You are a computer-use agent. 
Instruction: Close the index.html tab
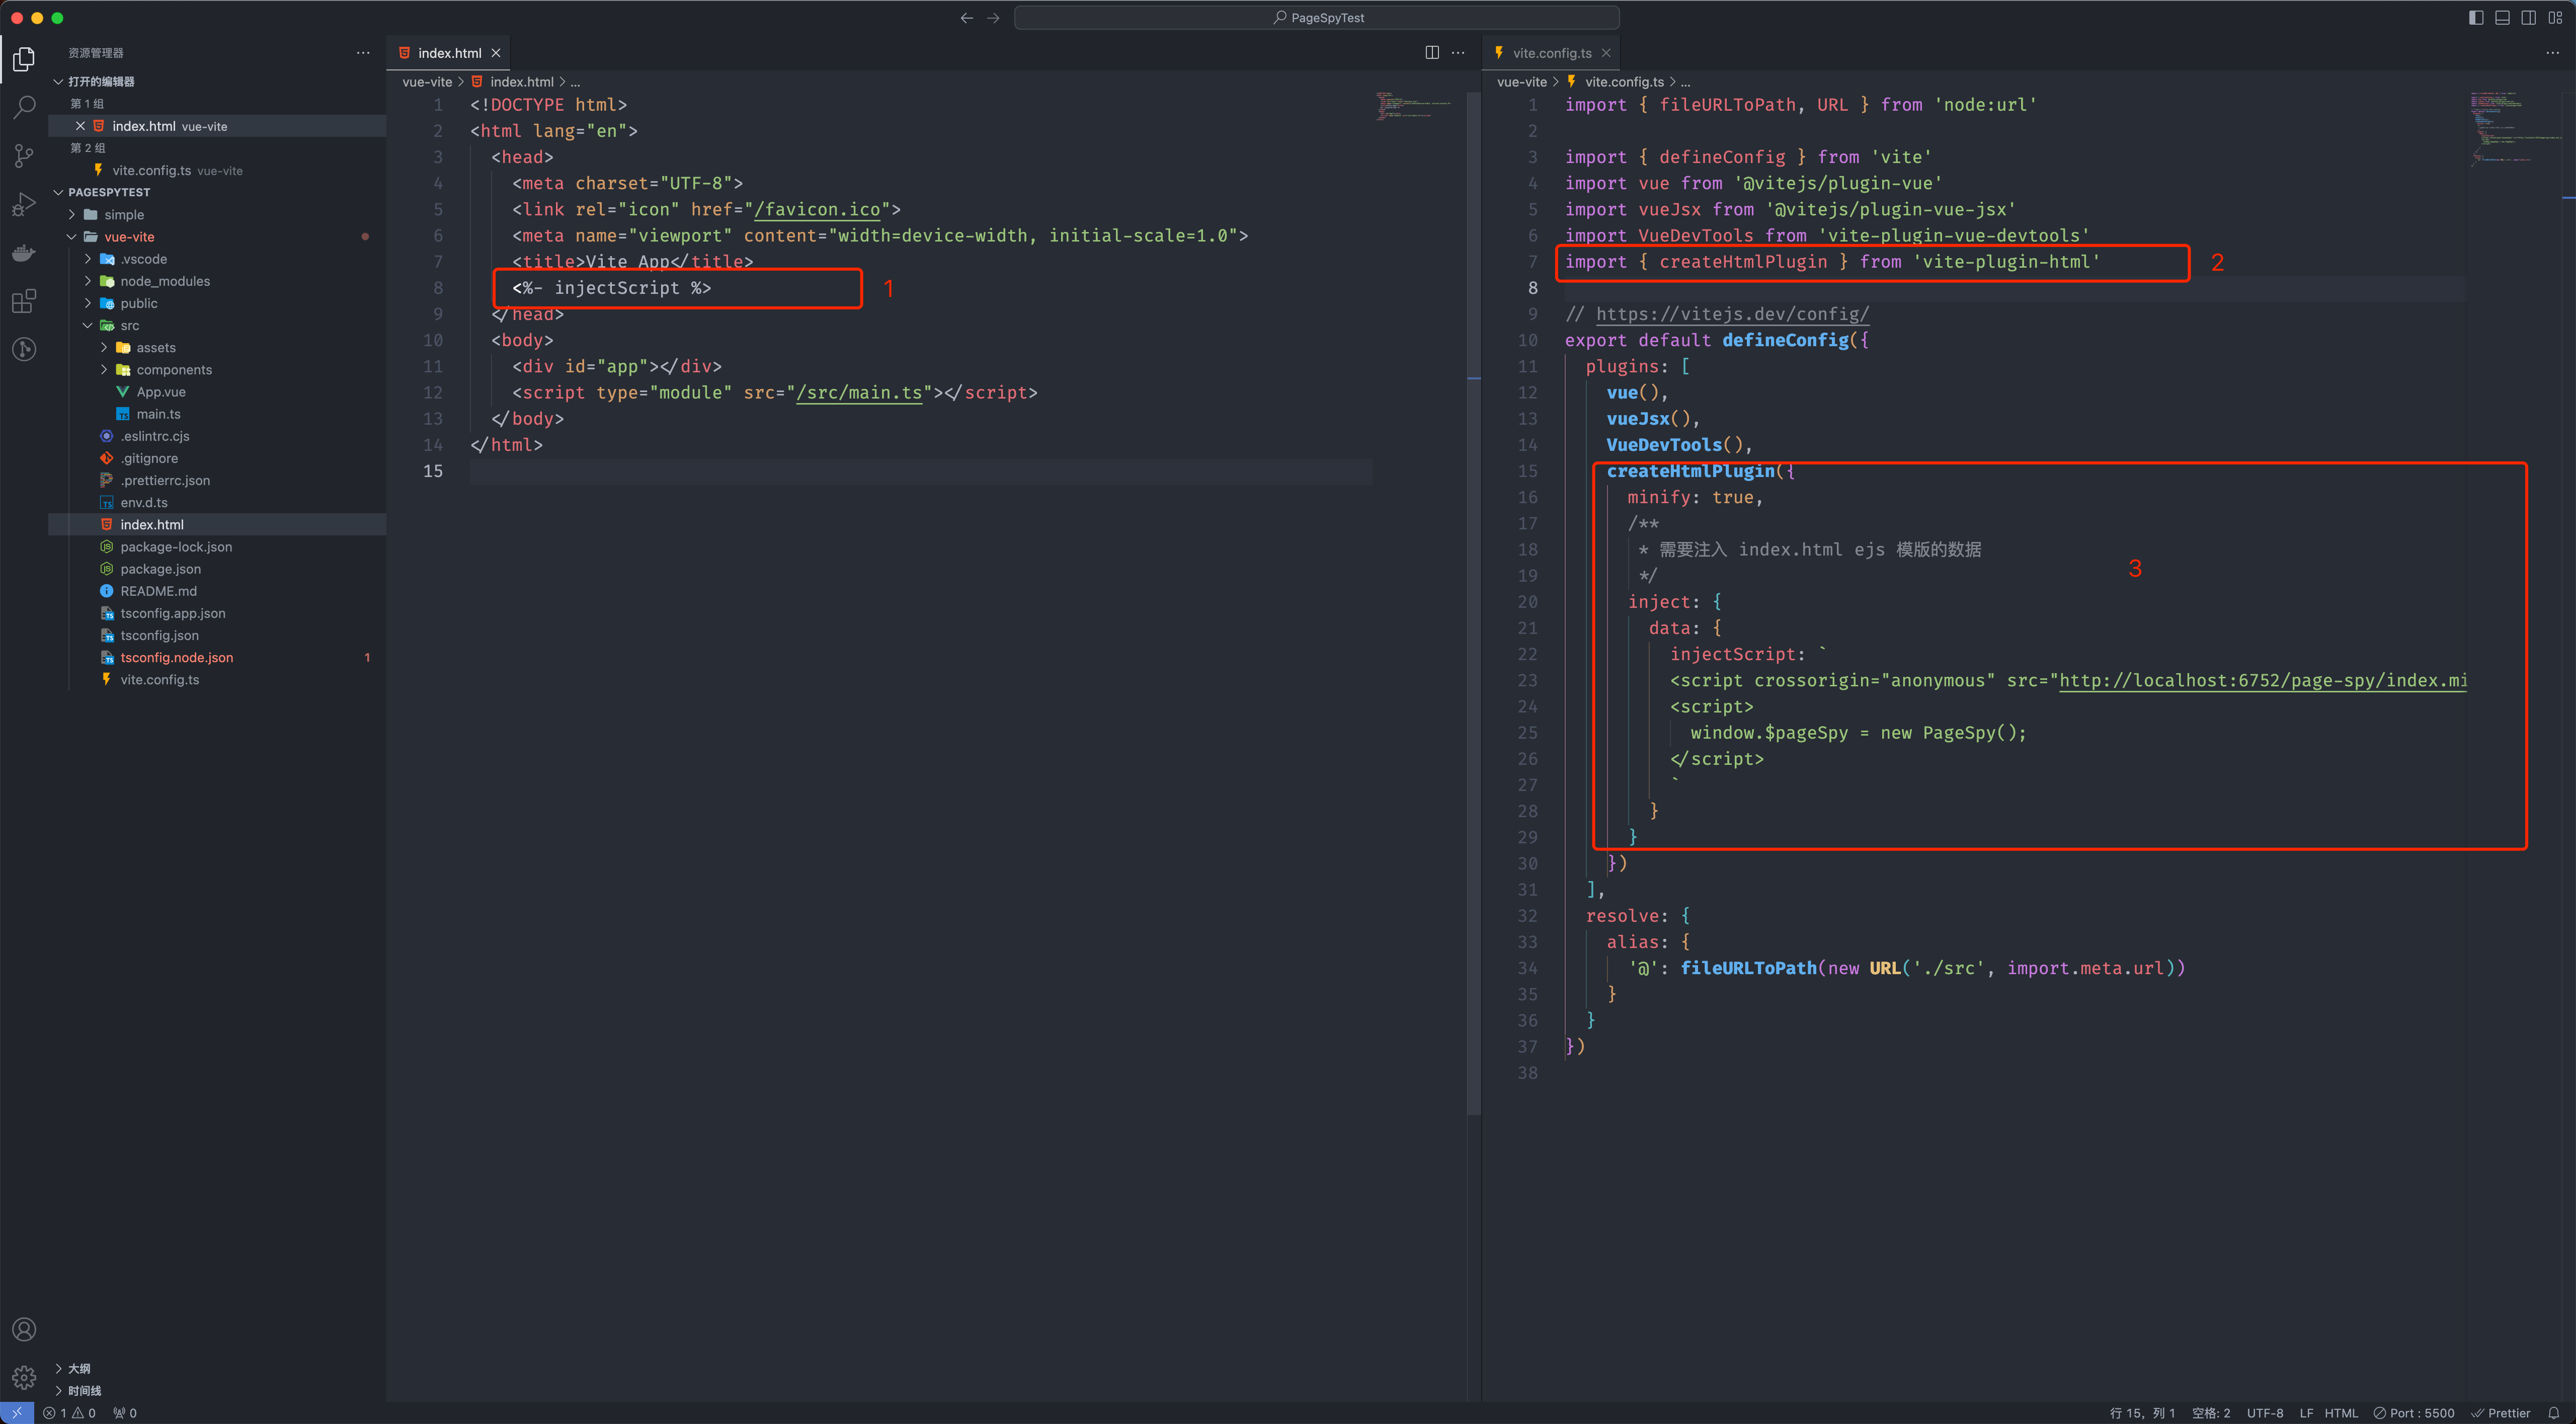[496, 53]
